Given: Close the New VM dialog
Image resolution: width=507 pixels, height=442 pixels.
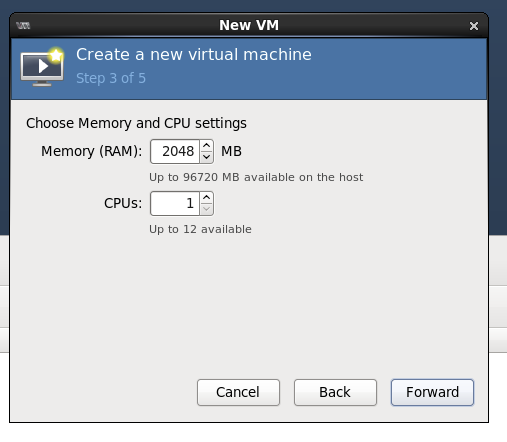Looking at the screenshot, I should (474, 26).
